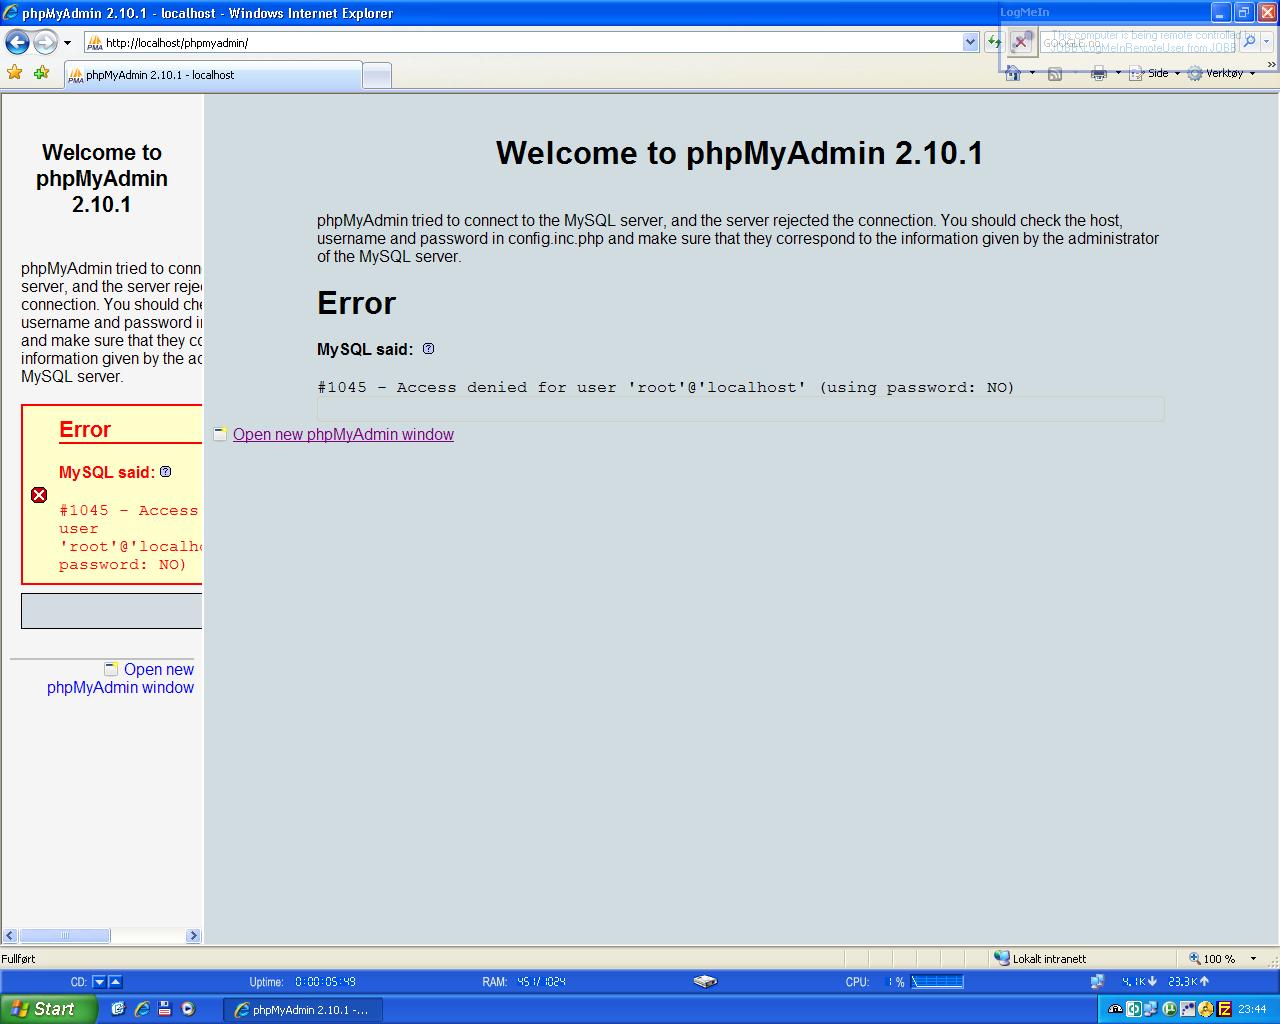Image resolution: width=1280 pixels, height=1024 pixels.
Task: Click the RSS feeds icon
Action: point(1055,74)
